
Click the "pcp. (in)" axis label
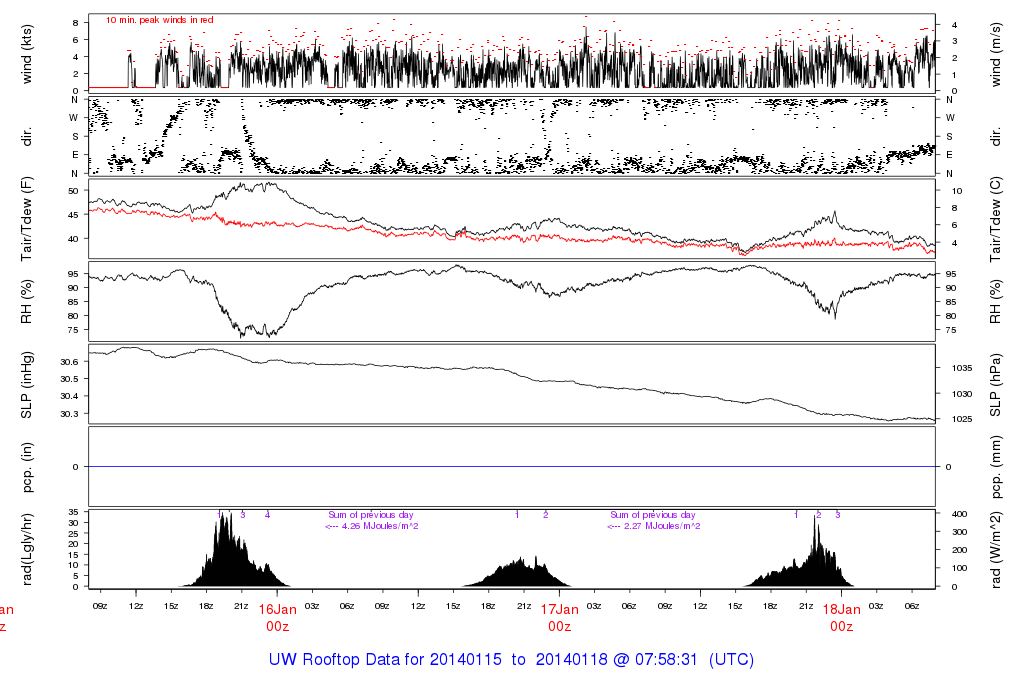[27, 467]
